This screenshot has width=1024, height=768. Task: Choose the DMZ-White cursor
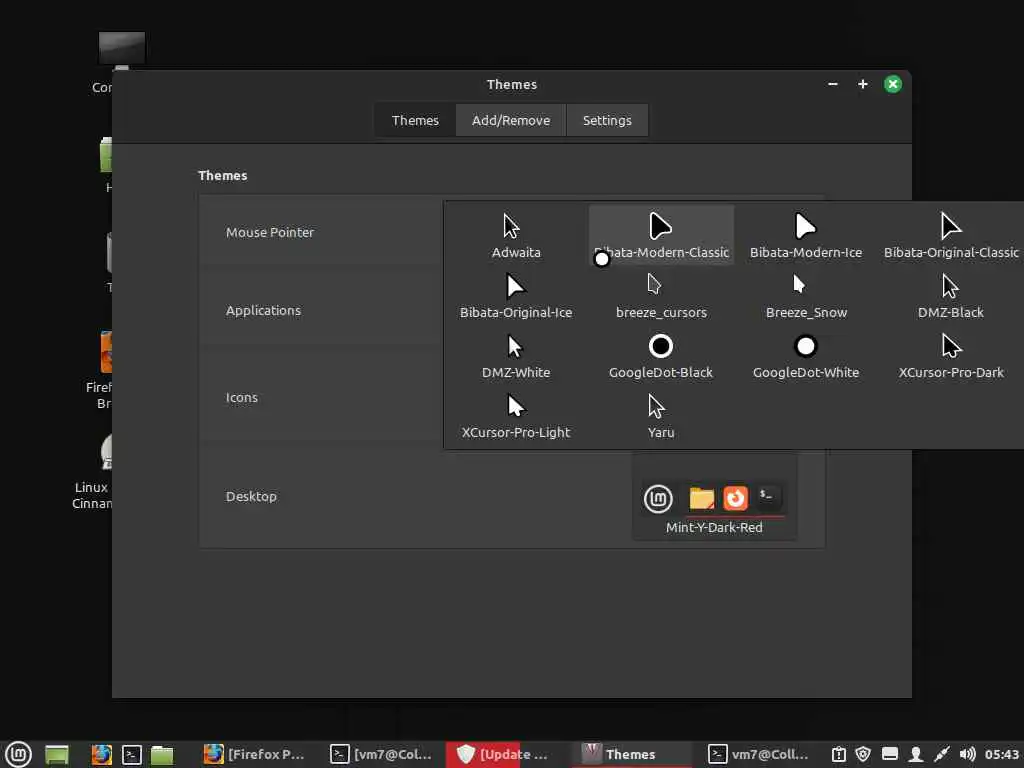(x=516, y=356)
